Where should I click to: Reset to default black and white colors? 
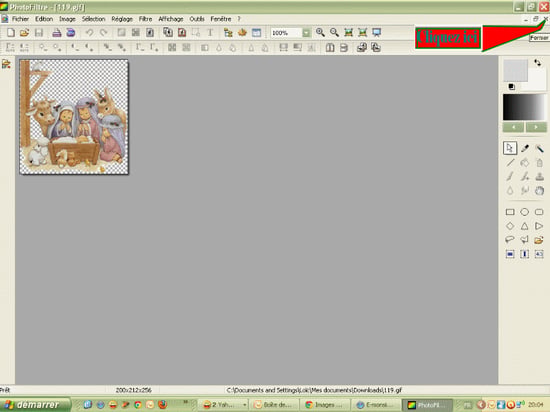tap(512, 86)
